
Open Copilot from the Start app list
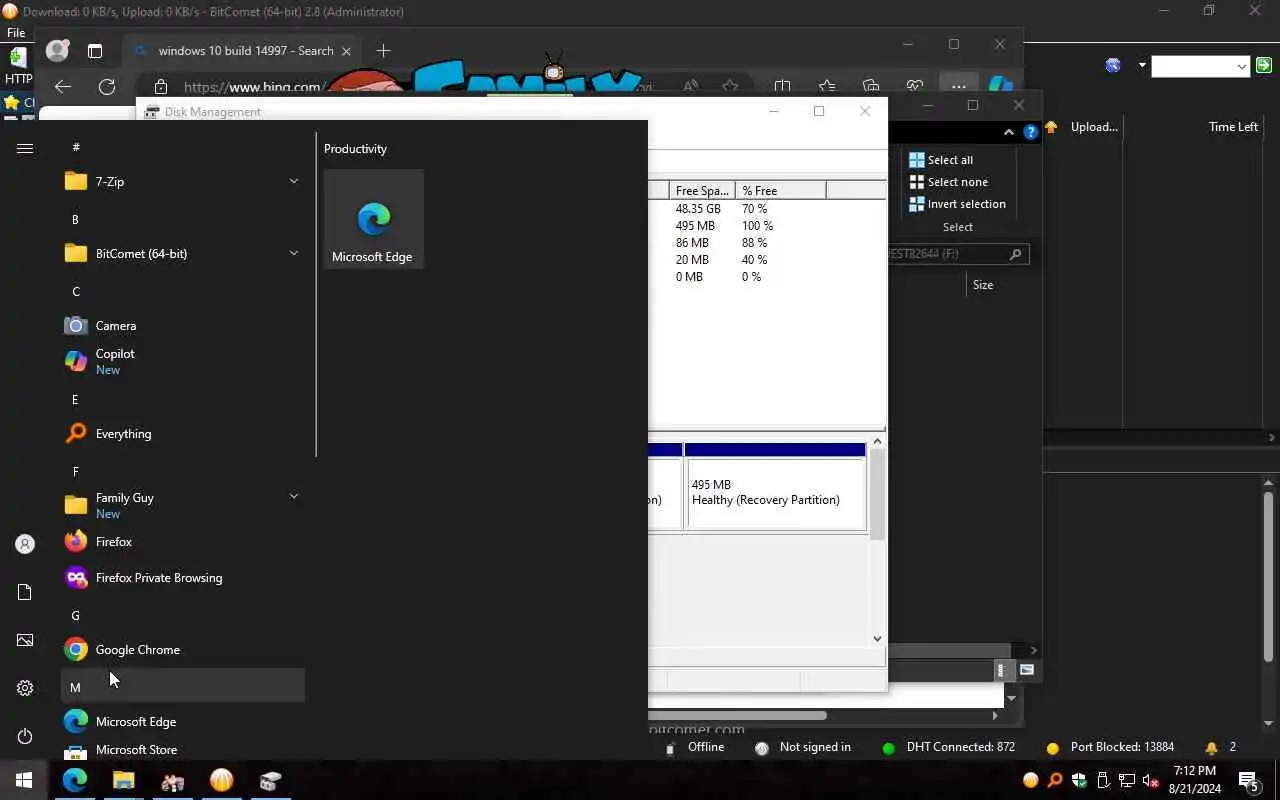[x=183, y=361]
